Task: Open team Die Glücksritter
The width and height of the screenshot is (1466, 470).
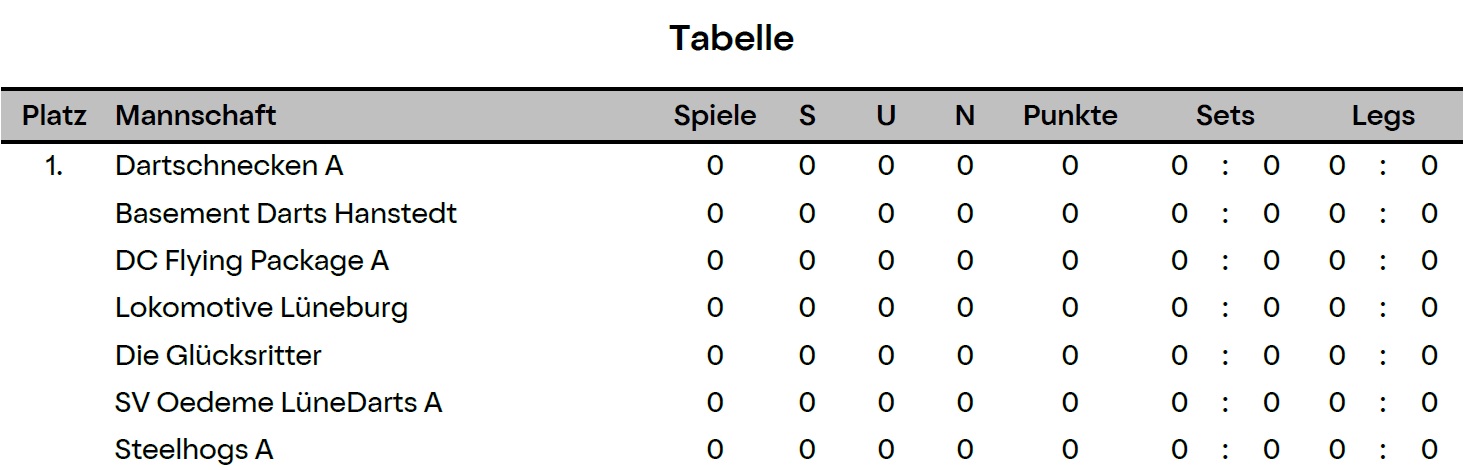Action: pyautogui.click(x=219, y=355)
